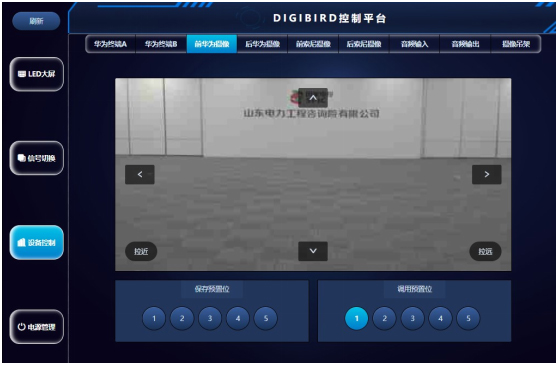Open the 音频输入 tab
558x365 pixels.
tap(414, 44)
